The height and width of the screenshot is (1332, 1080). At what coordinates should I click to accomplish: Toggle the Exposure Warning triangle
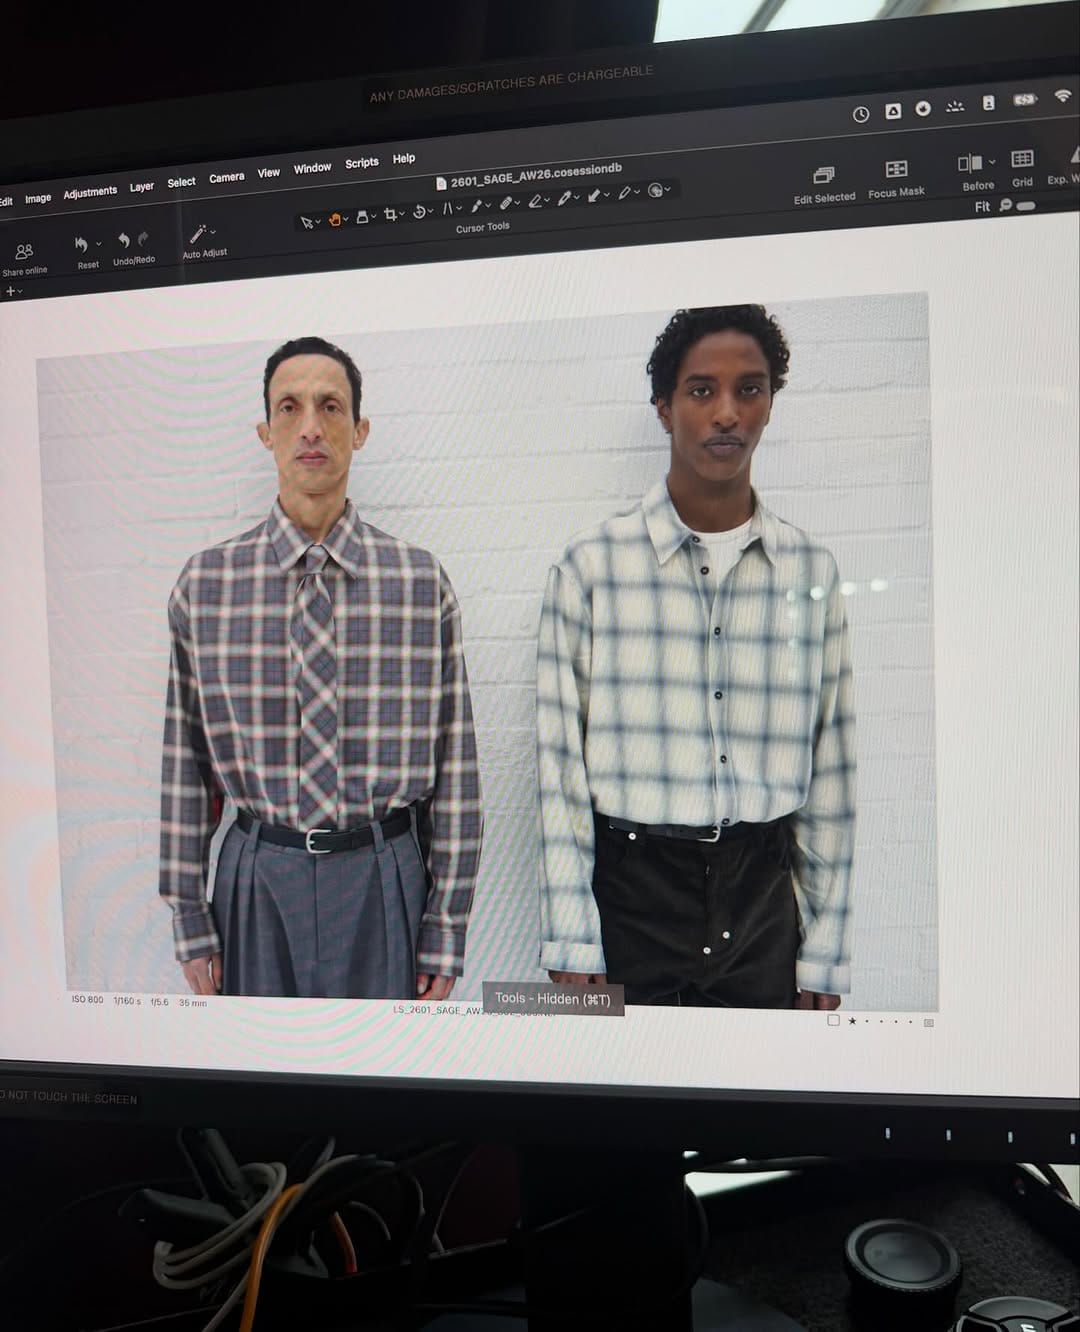coord(1074,155)
